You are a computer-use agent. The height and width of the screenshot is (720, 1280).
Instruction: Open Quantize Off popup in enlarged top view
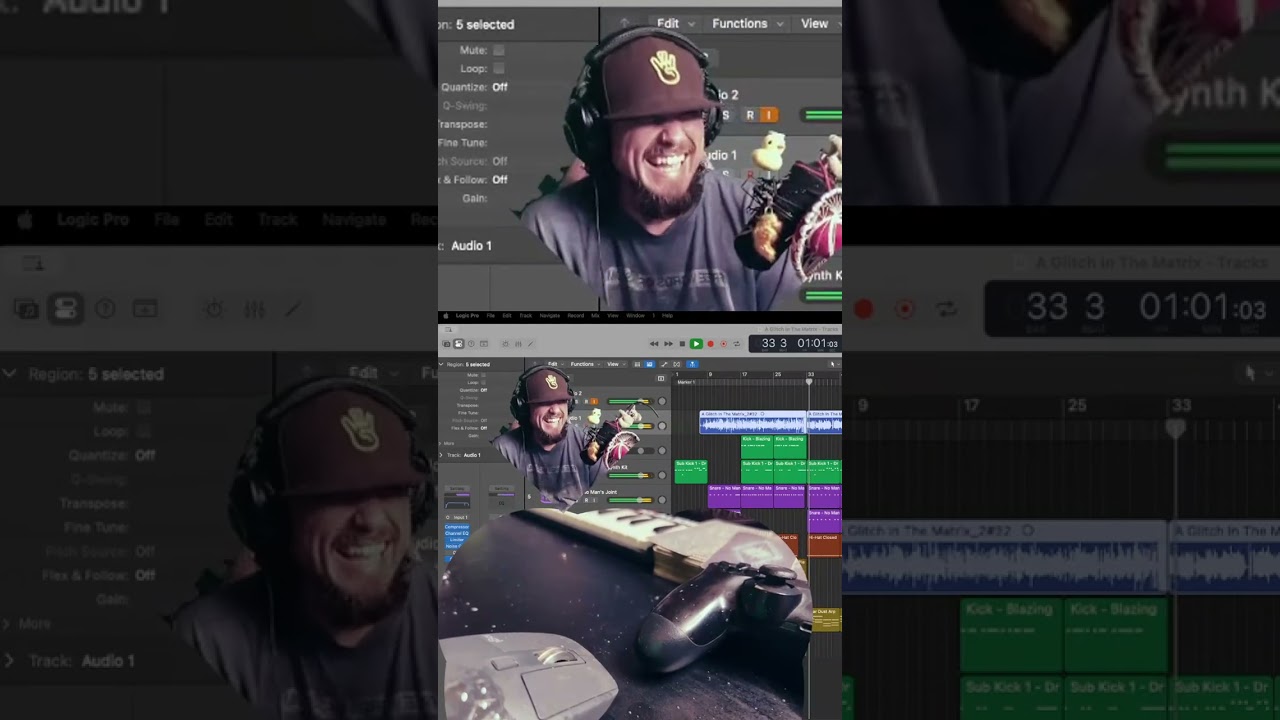500,87
